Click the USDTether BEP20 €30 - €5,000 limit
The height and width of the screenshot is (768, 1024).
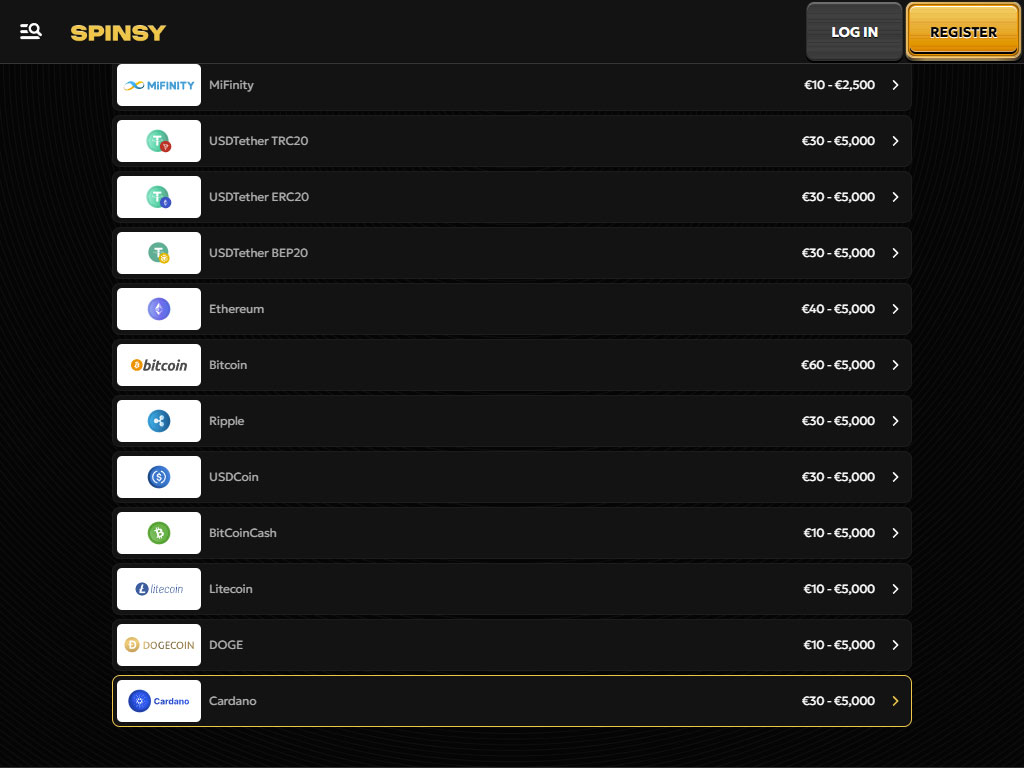tap(838, 253)
